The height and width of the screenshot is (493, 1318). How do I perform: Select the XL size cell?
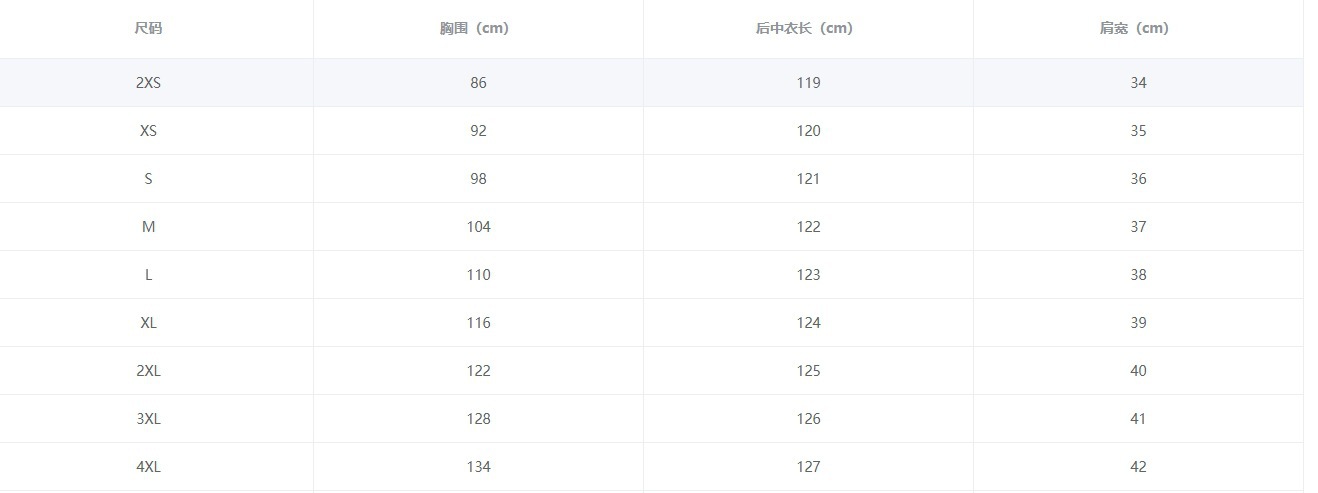coord(148,323)
